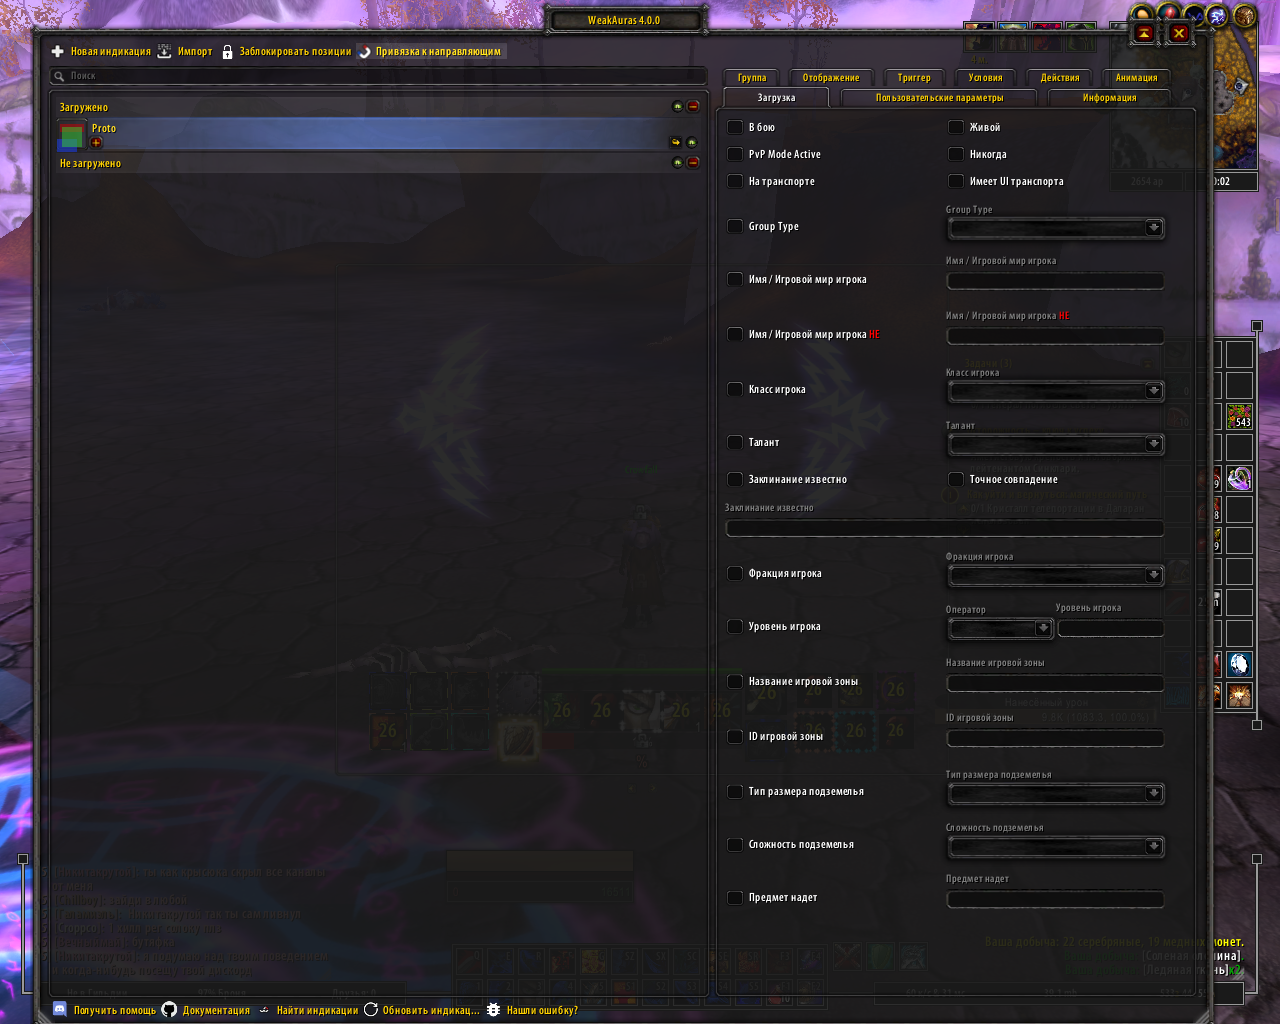
Task: Click the yellow arrow icon on Proto row
Action: [x=676, y=143]
